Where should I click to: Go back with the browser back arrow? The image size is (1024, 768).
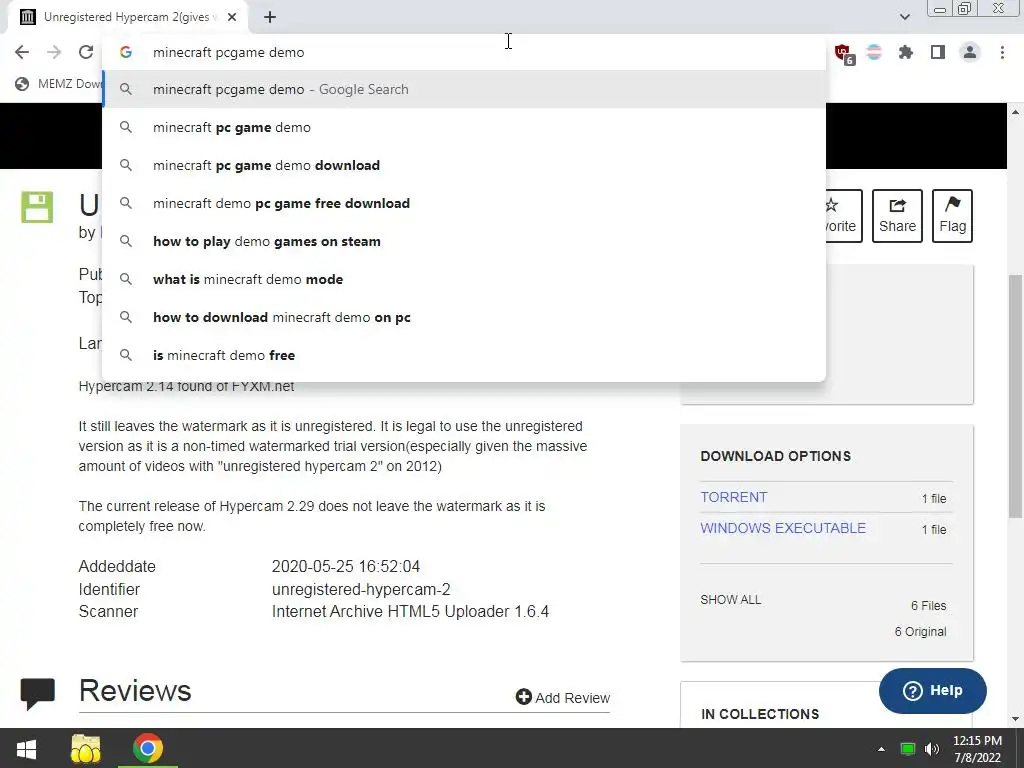pyautogui.click(x=22, y=52)
